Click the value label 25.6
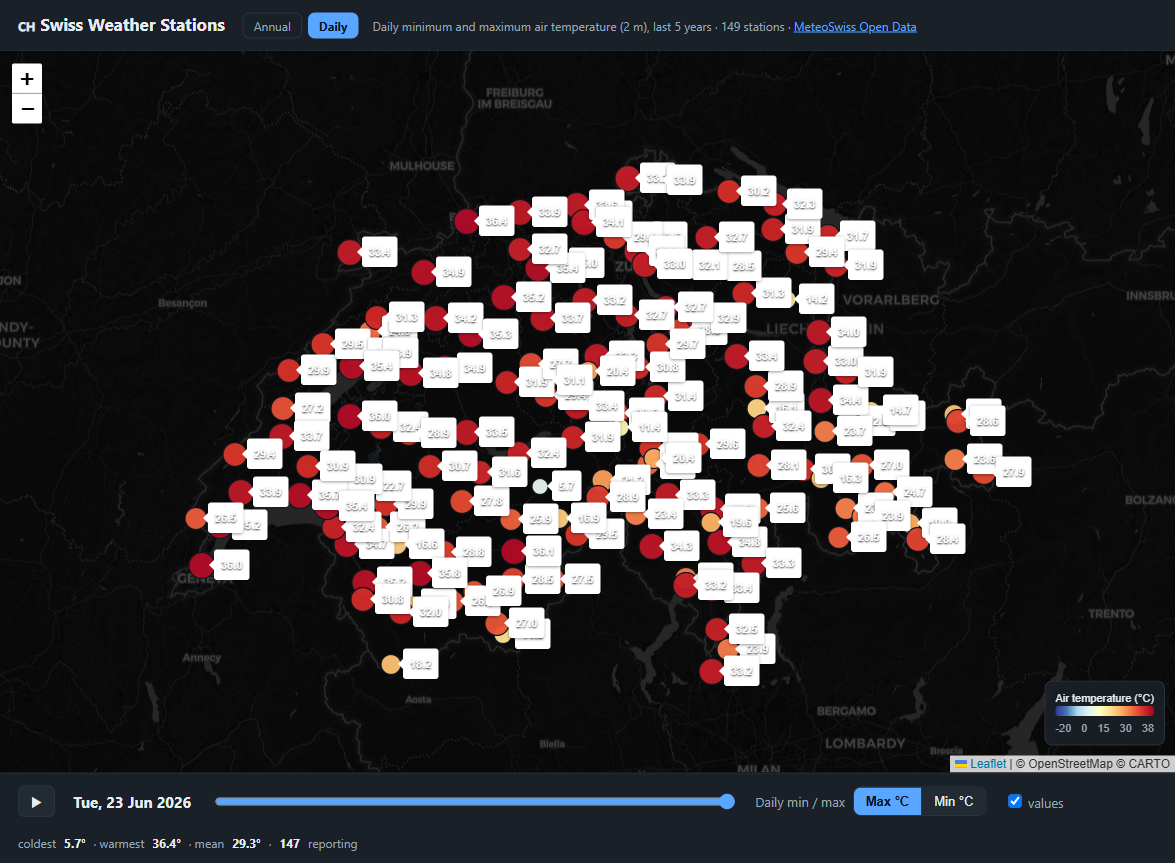Screen dimensions: 1175x863 pos(788,508)
